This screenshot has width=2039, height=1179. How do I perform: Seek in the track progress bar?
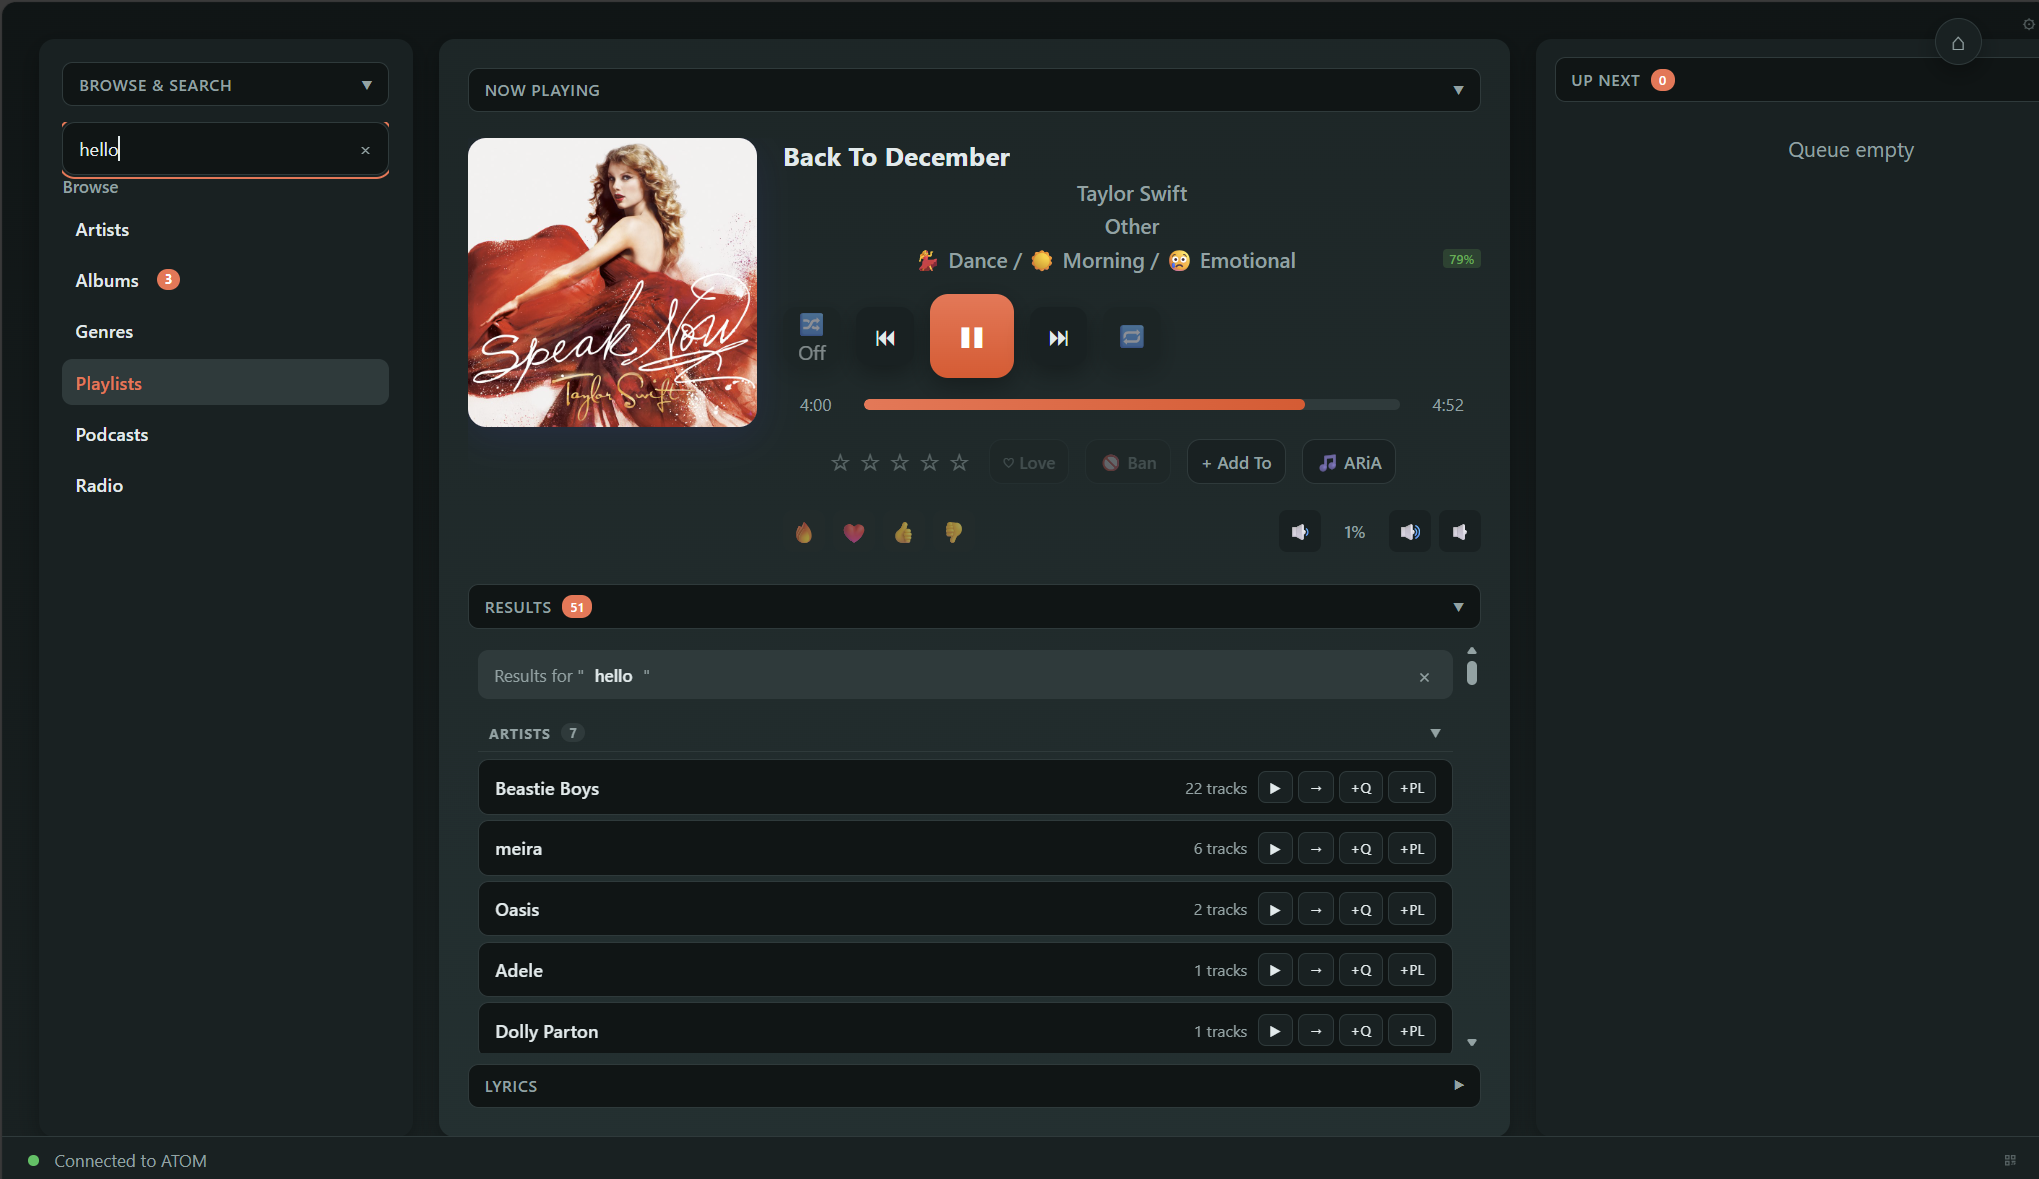[1131, 404]
